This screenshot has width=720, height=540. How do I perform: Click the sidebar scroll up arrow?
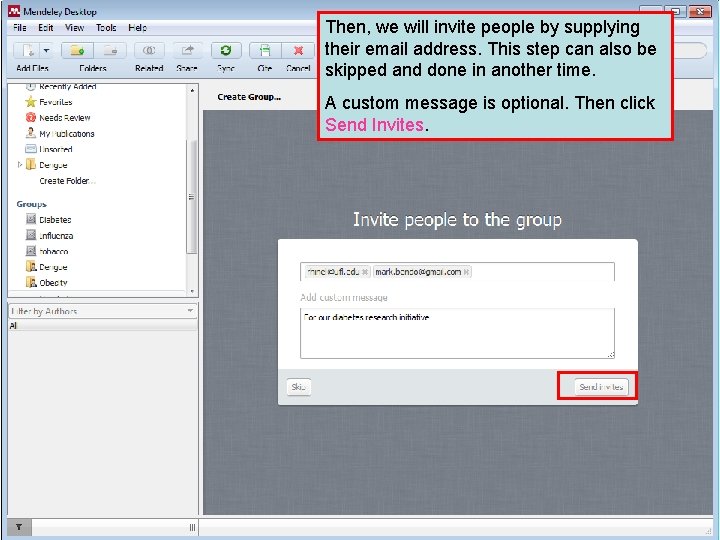click(x=192, y=90)
